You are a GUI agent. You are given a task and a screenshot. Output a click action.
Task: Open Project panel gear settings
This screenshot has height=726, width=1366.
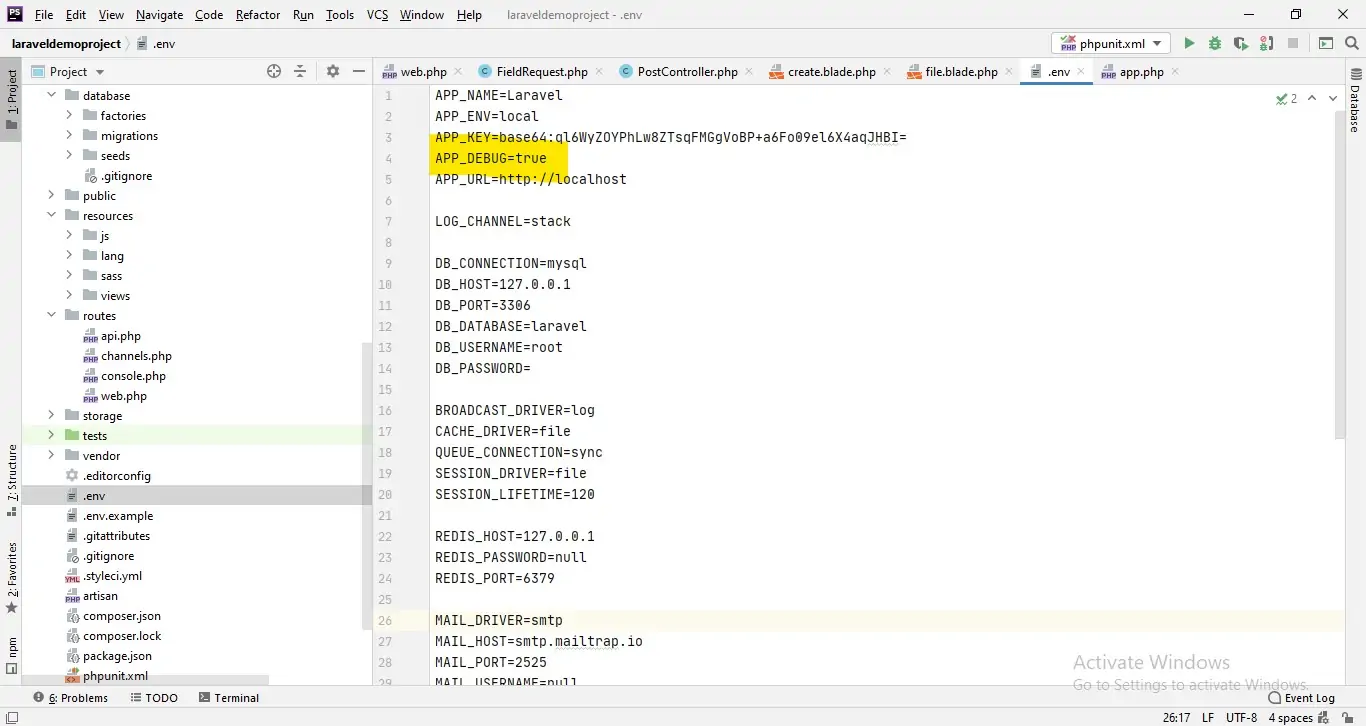click(x=333, y=71)
